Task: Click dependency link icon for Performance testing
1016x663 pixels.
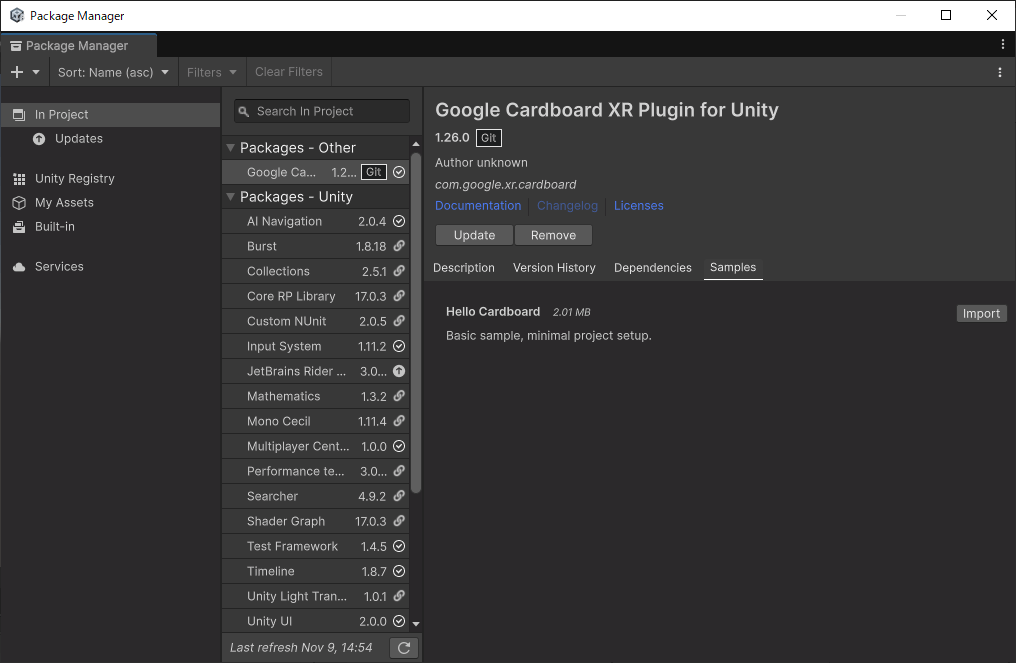Action: [x=399, y=471]
